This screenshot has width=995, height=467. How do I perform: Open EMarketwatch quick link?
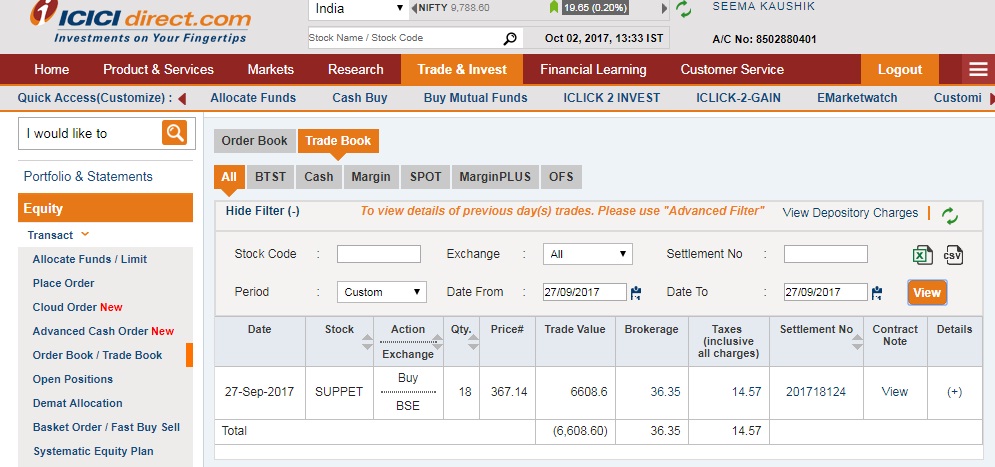[x=857, y=98]
